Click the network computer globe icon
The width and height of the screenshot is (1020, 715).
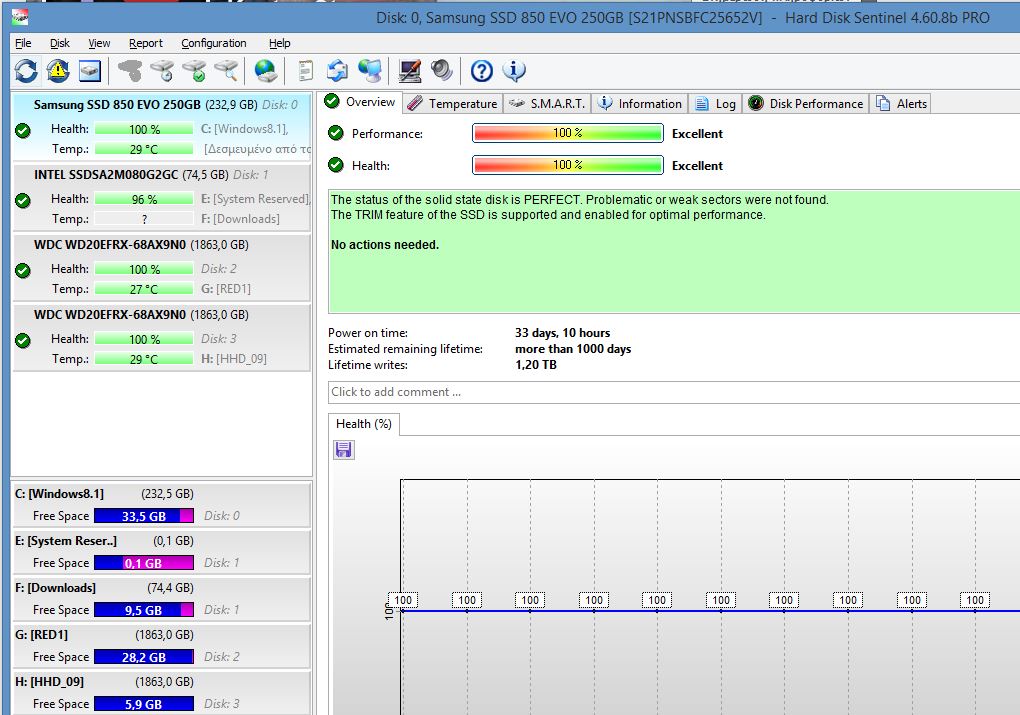[370, 71]
